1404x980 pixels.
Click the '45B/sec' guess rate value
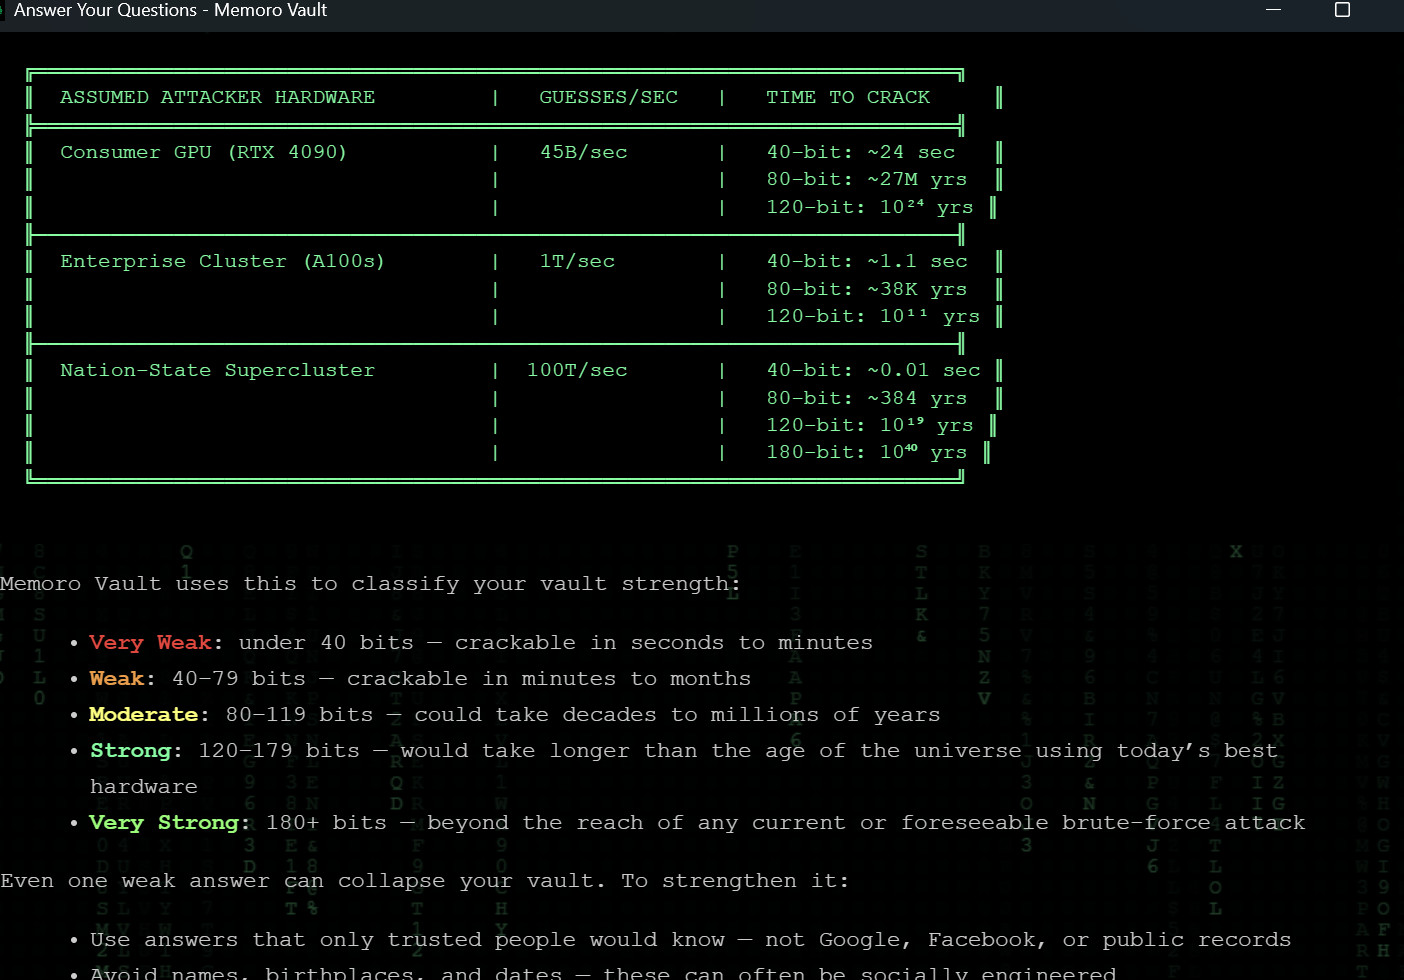[x=583, y=152]
